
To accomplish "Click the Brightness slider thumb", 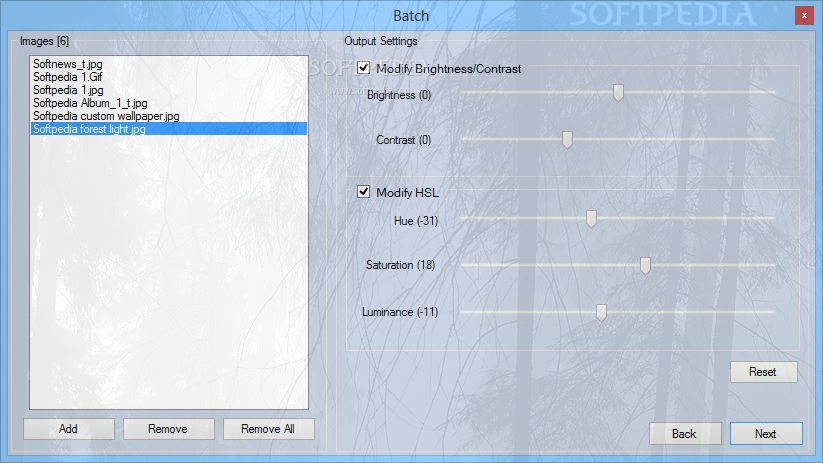I will click(x=618, y=93).
